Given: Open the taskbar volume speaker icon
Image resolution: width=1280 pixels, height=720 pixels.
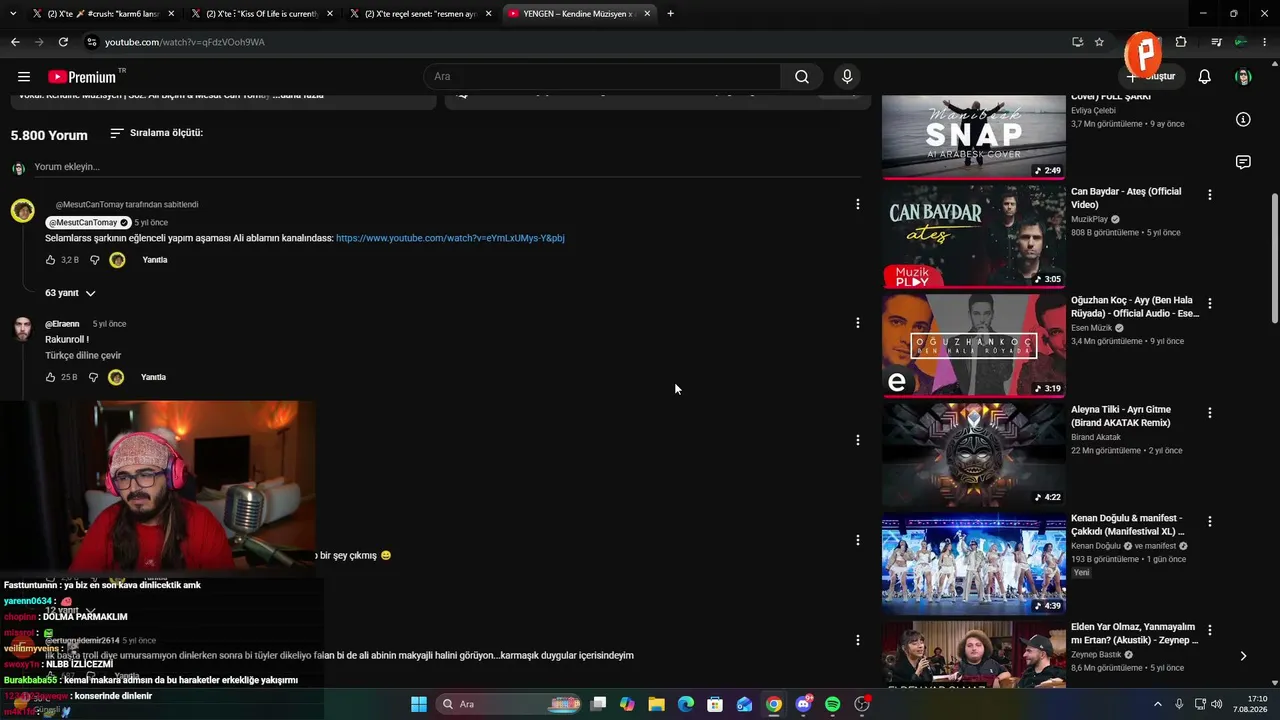Looking at the screenshot, I should coord(1217,704).
